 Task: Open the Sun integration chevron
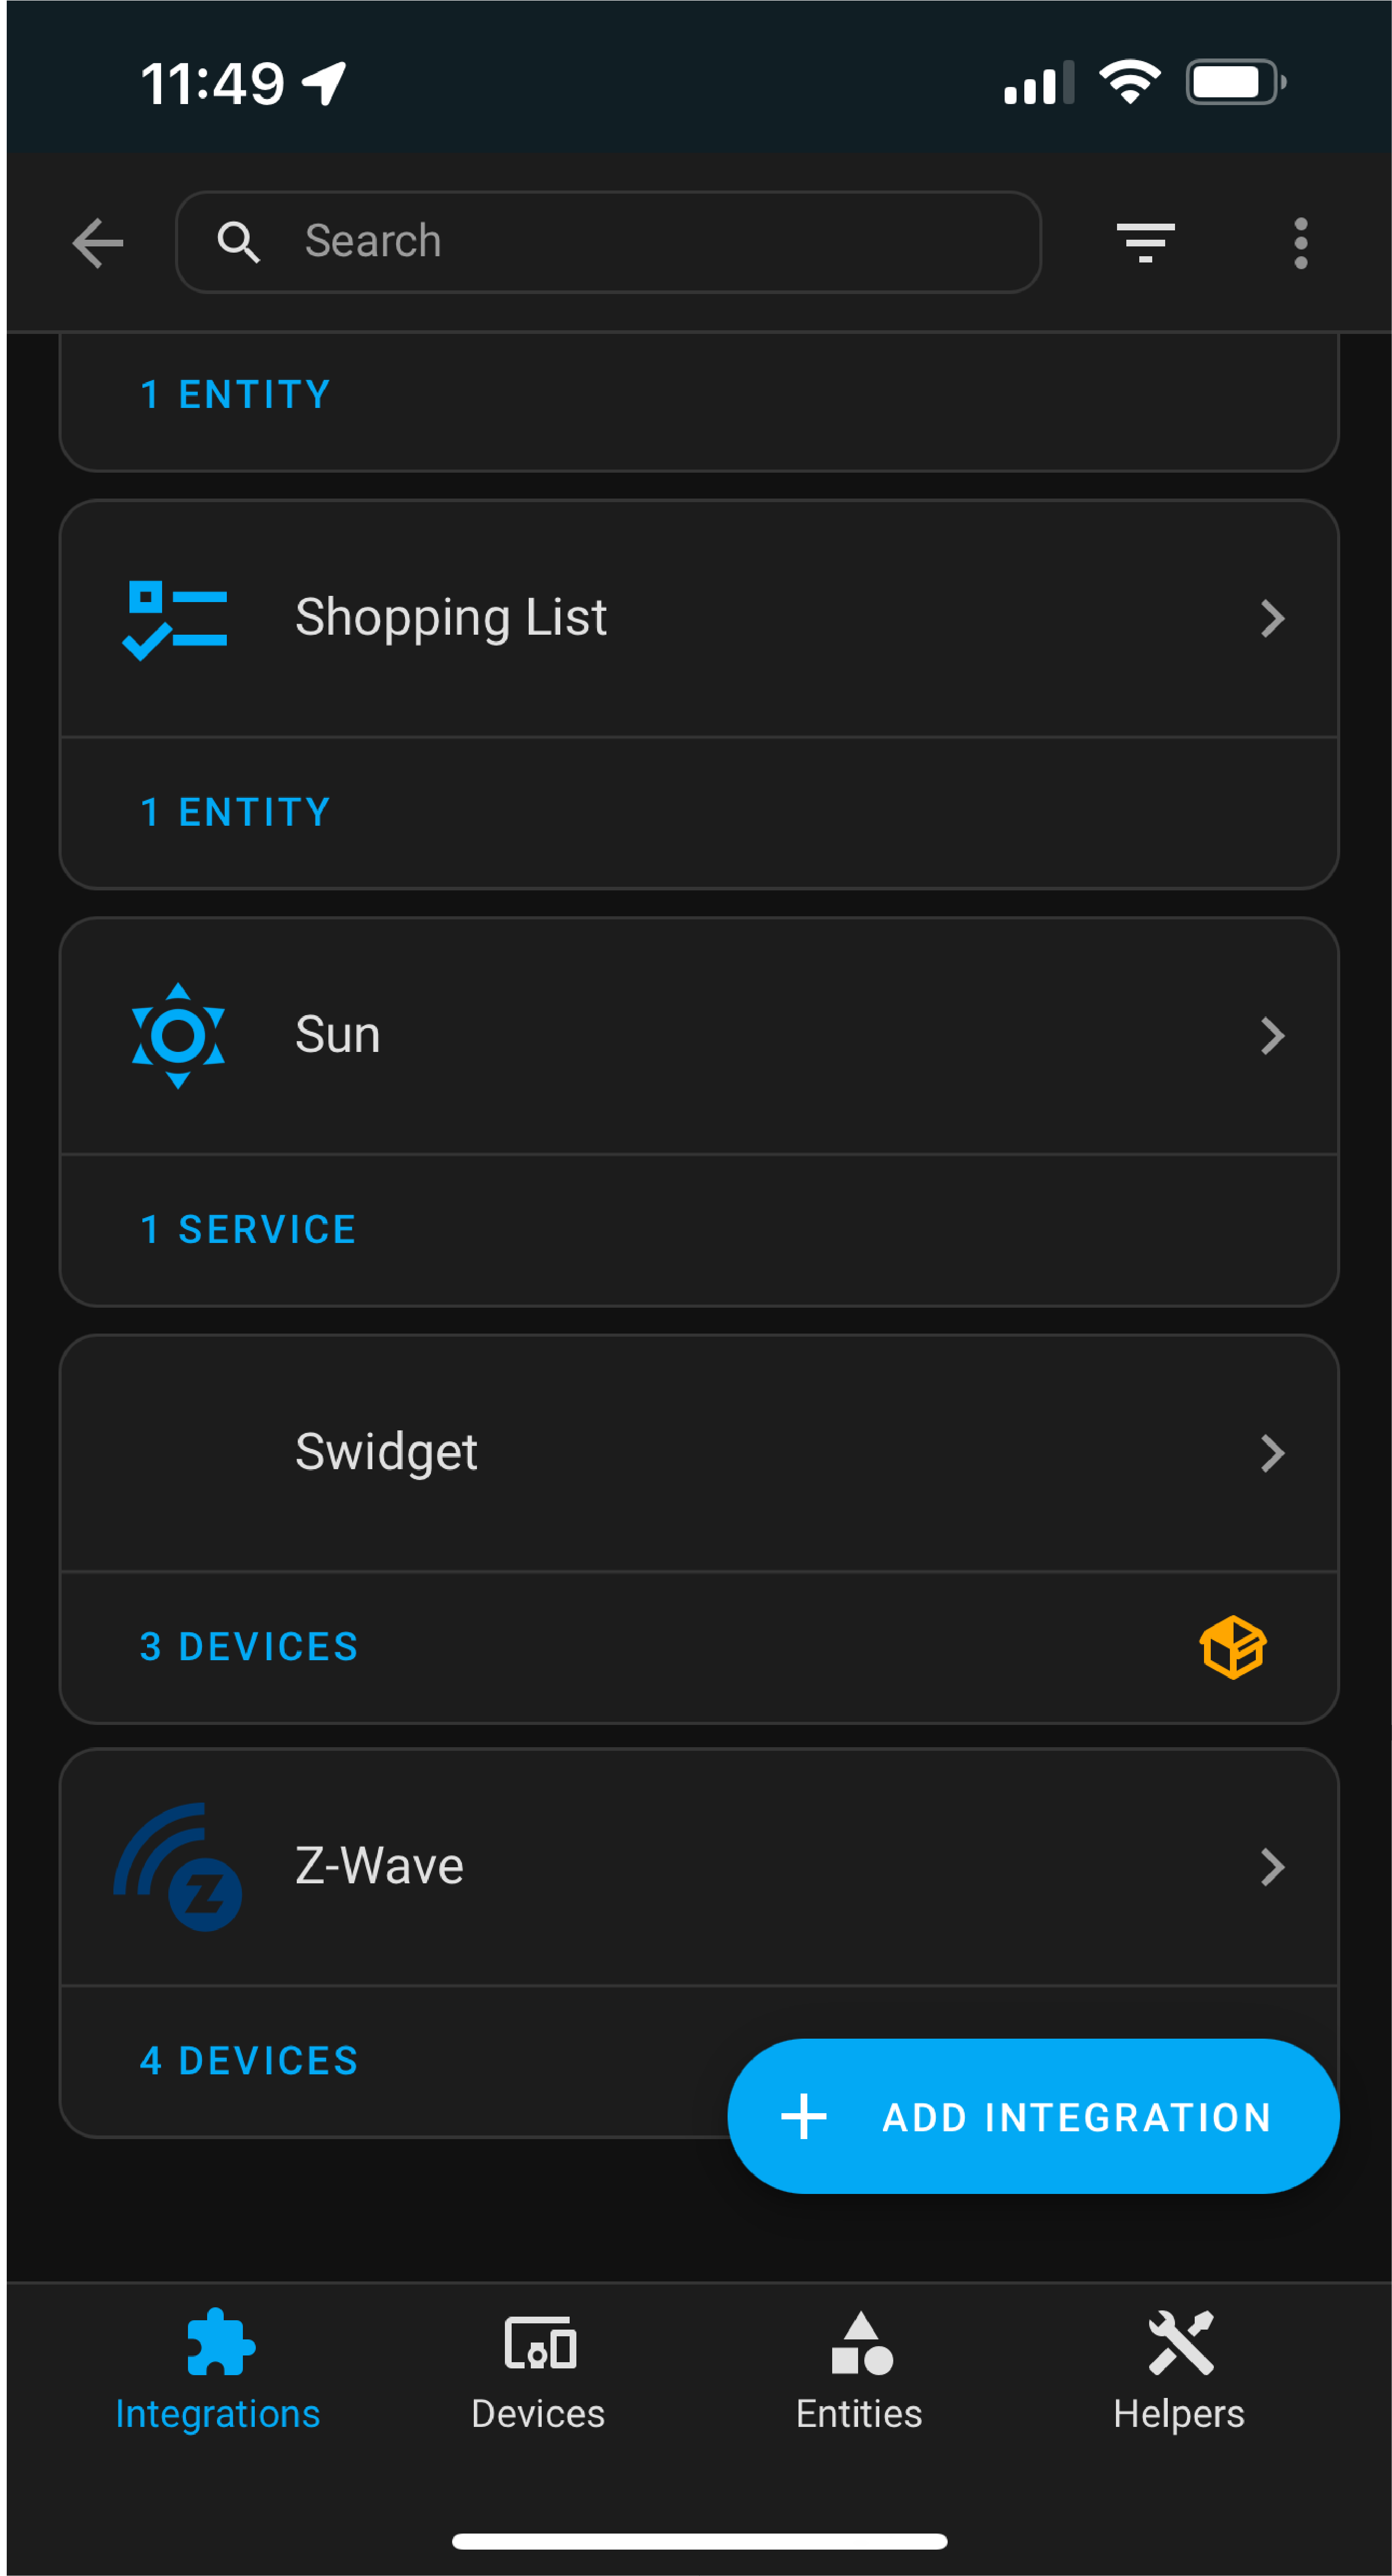pyautogui.click(x=1272, y=1036)
